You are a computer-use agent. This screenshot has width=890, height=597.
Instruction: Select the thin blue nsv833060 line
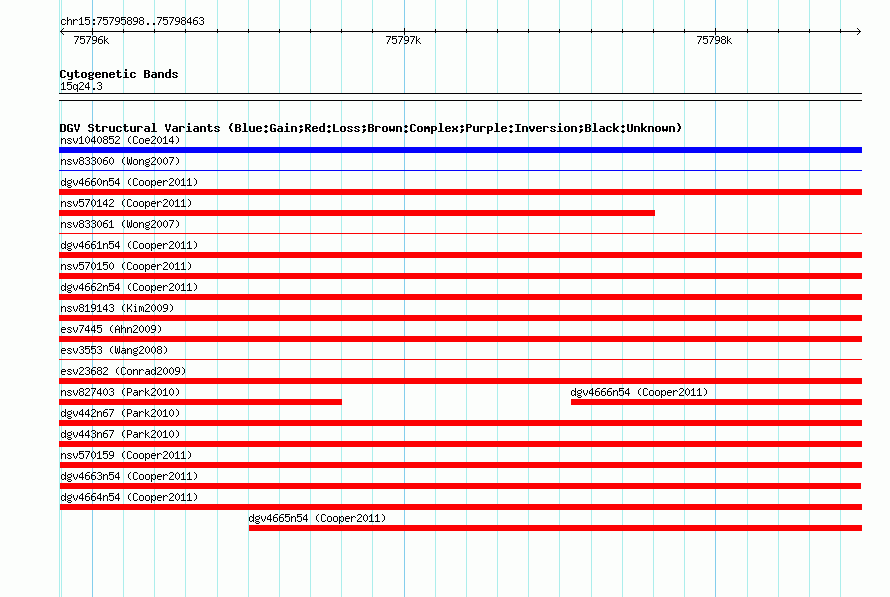(460, 170)
